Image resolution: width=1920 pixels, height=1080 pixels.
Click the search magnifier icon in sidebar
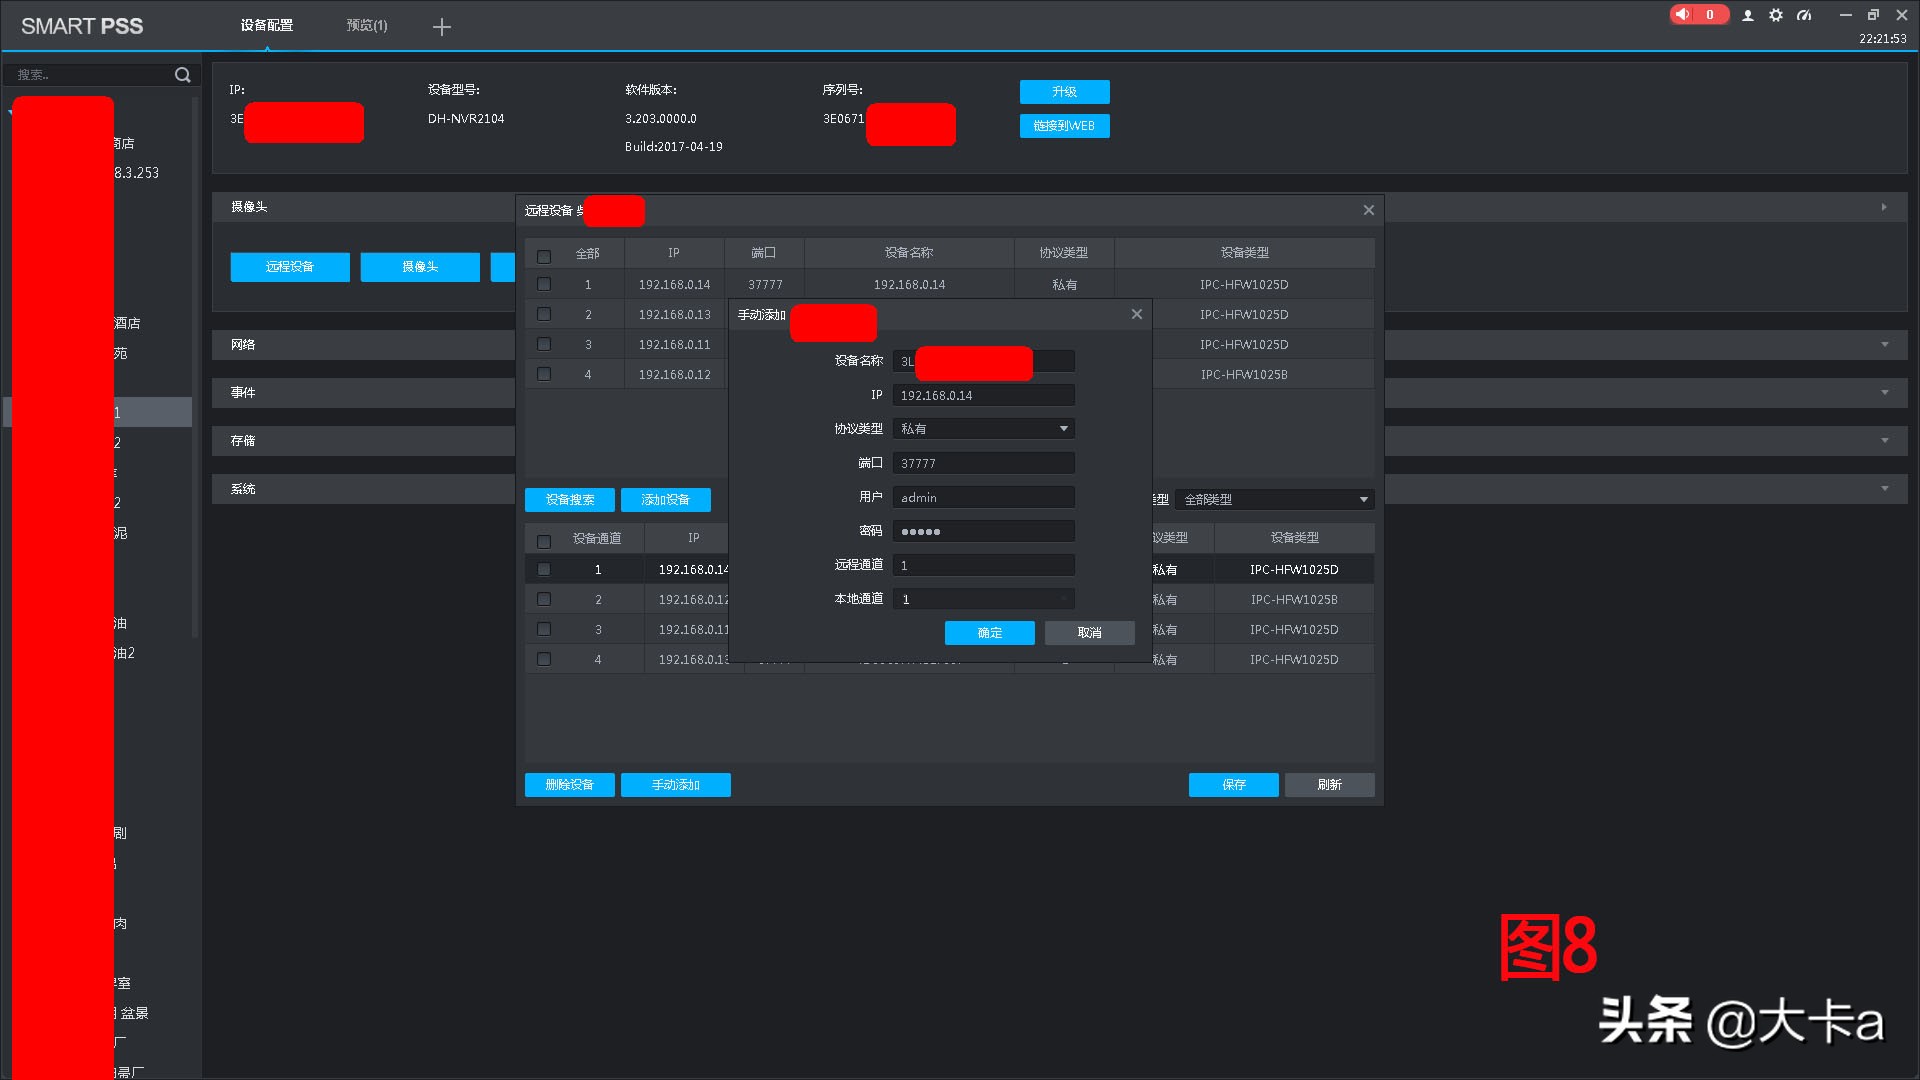[182, 75]
